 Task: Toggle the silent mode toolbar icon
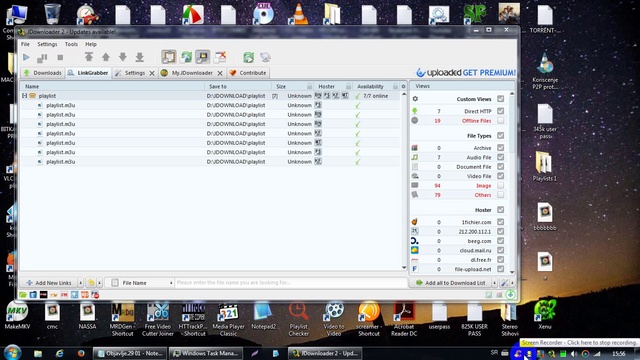[220, 57]
